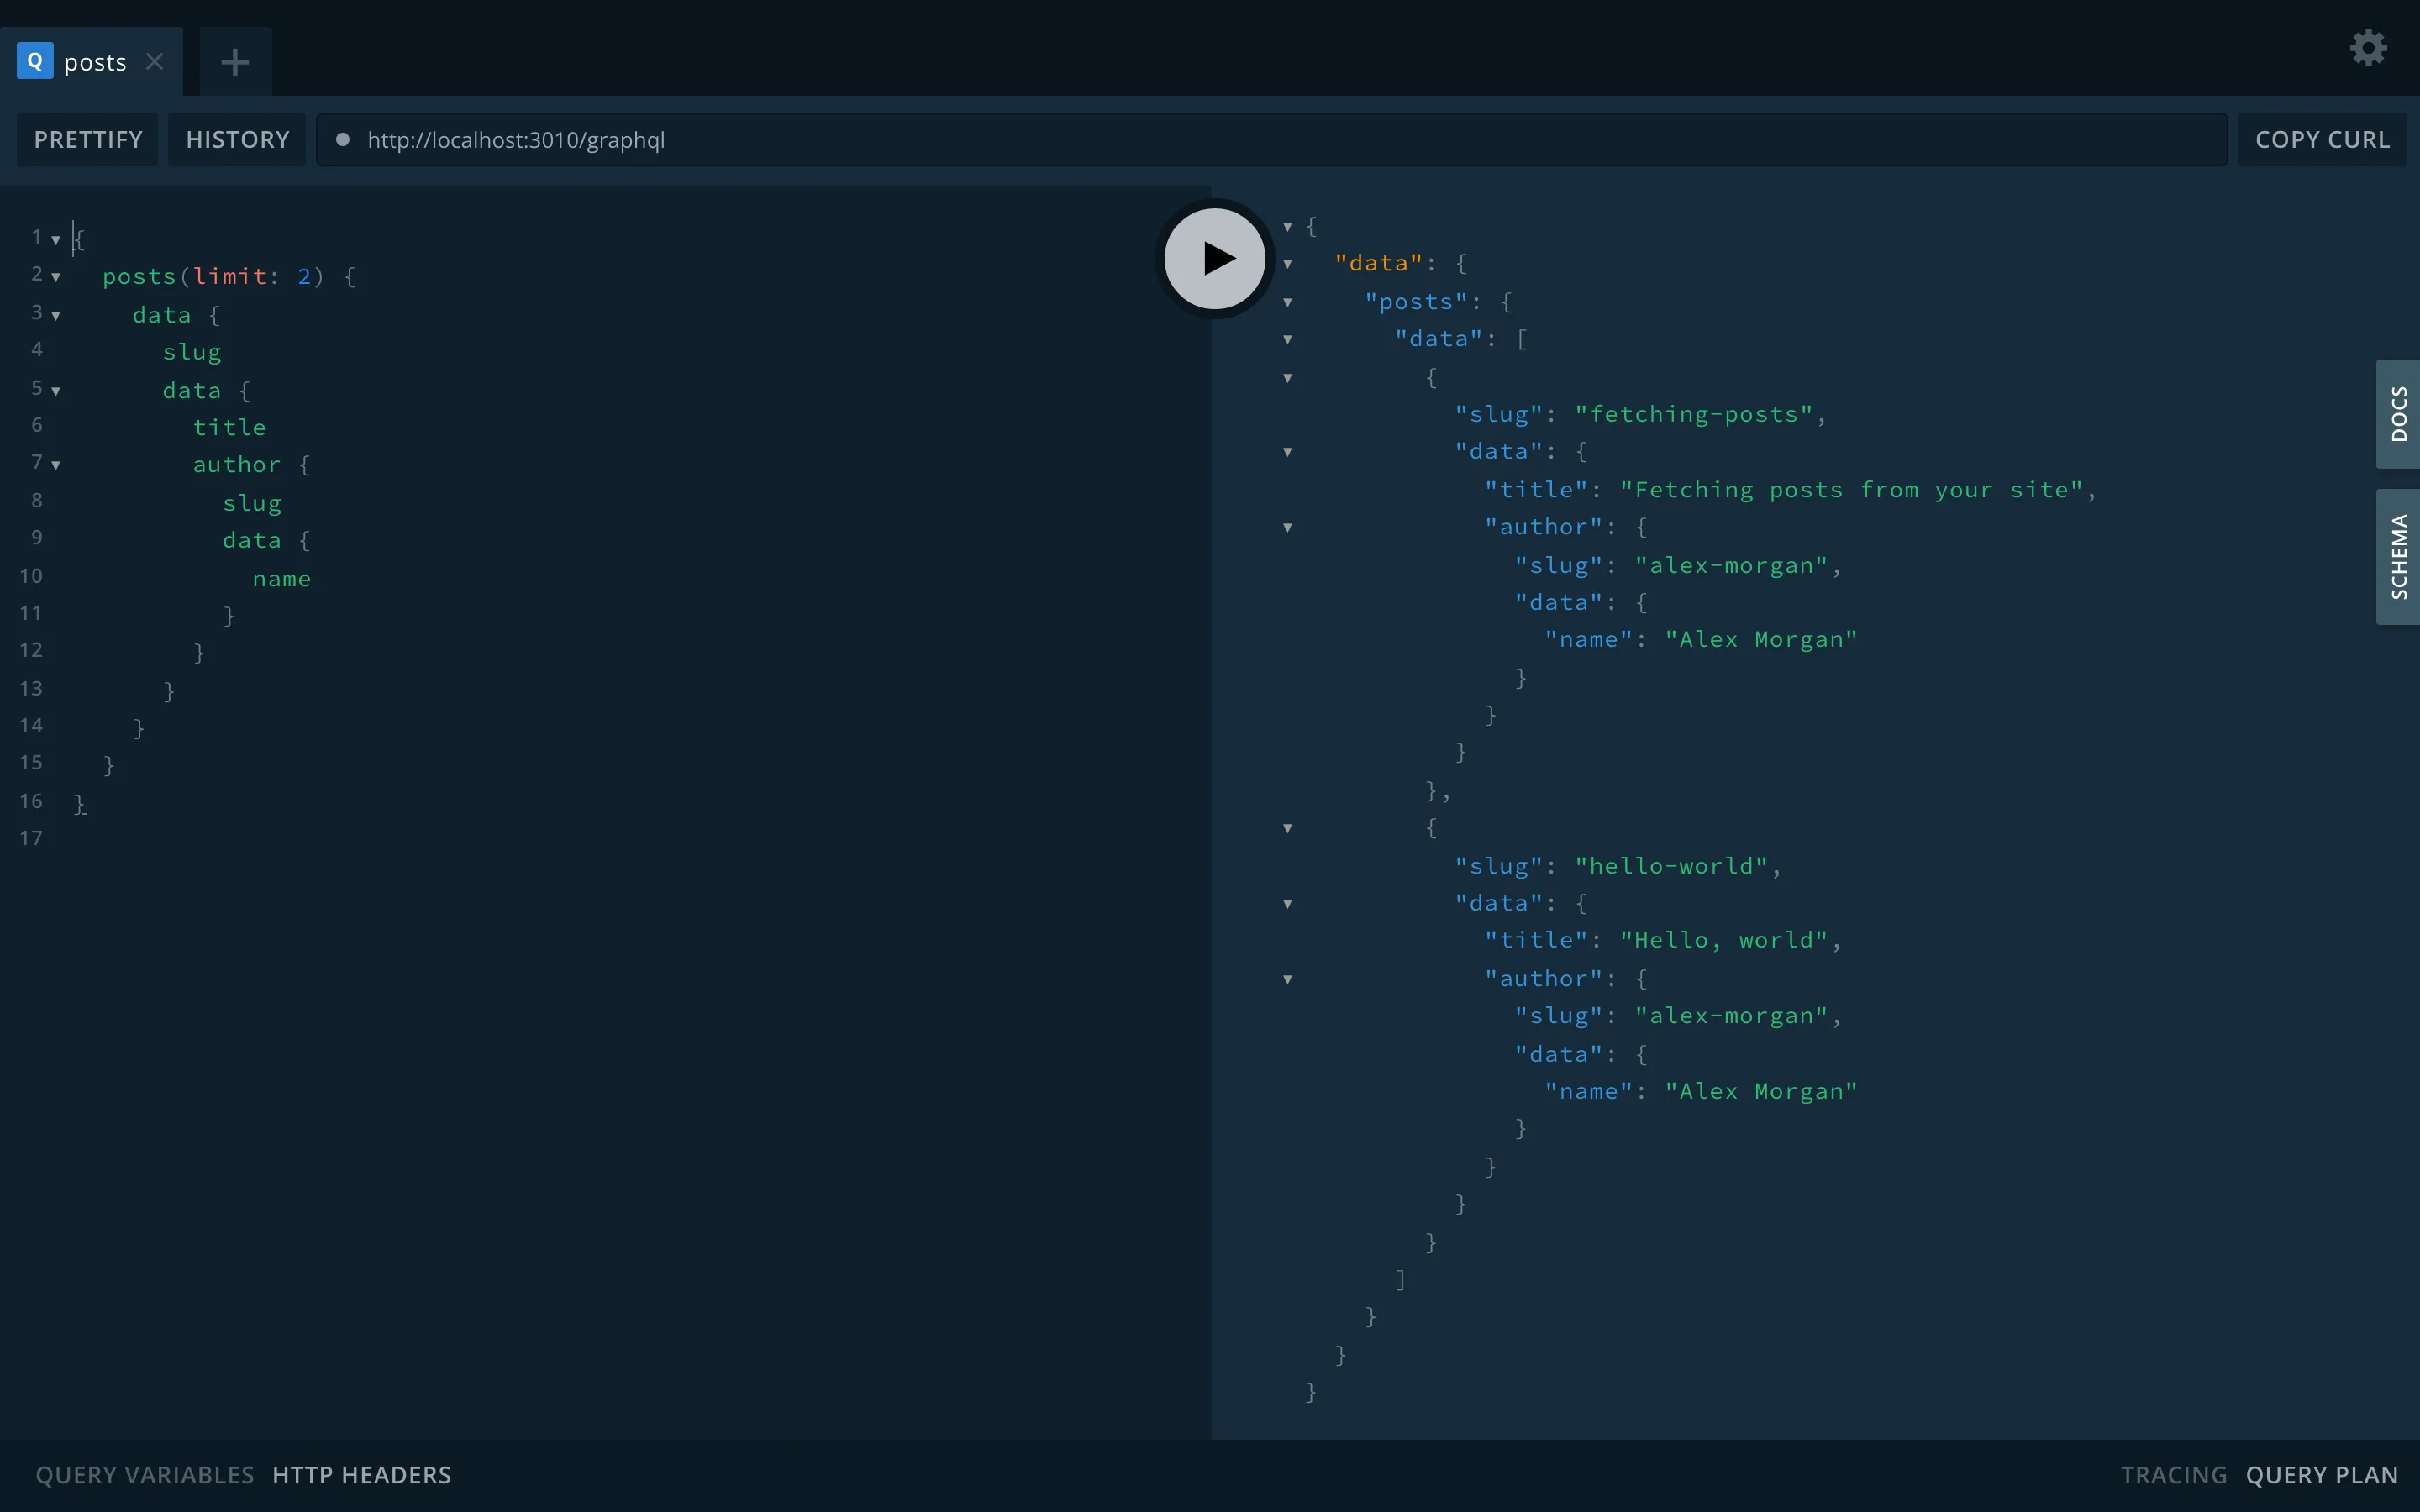This screenshot has height=1512, width=2420.
Task: Focus the endpoint URL field
Action: [1272, 140]
